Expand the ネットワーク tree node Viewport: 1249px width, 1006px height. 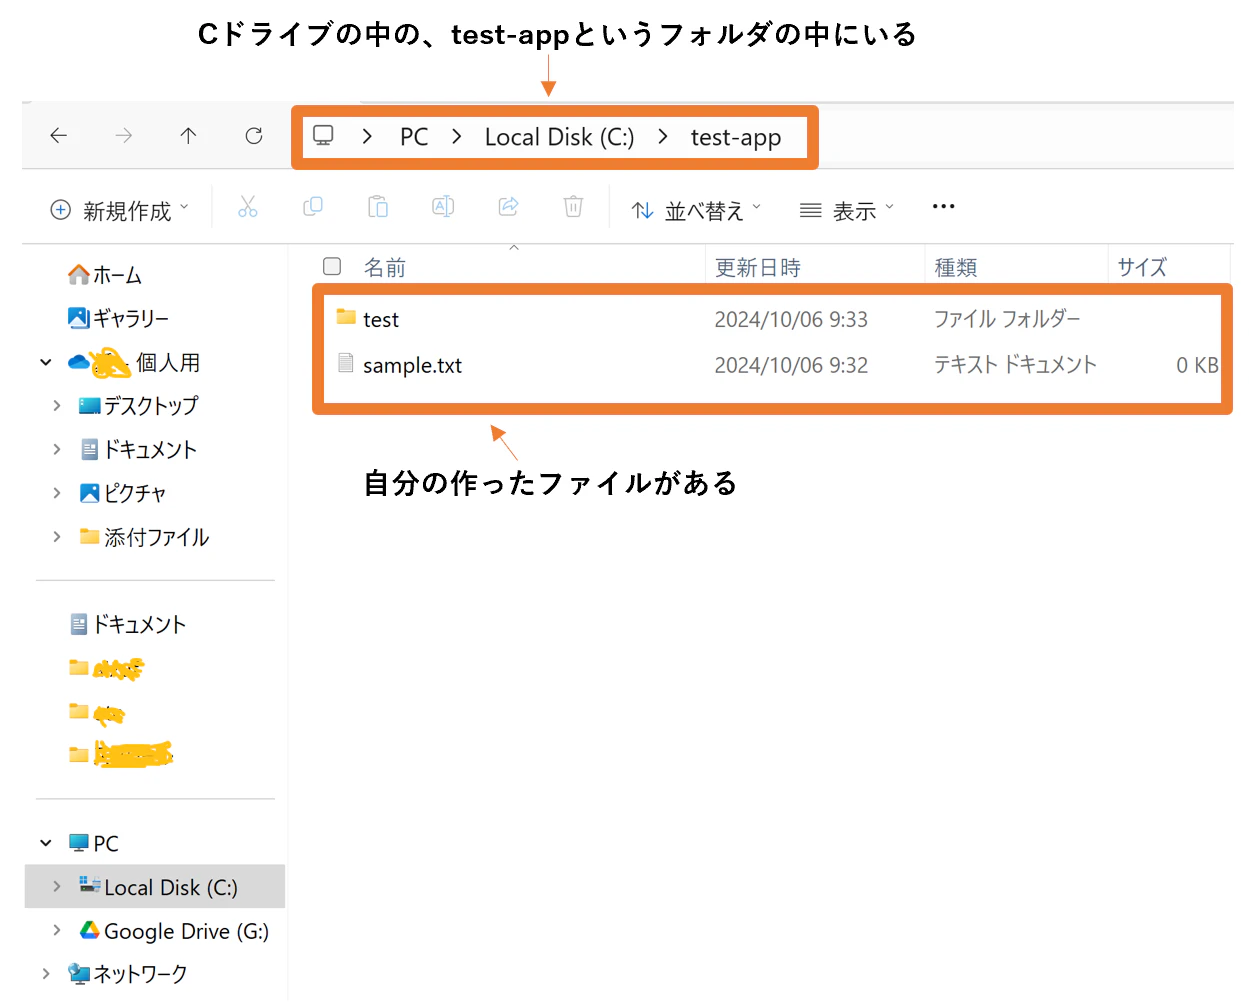tap(46, 973)
